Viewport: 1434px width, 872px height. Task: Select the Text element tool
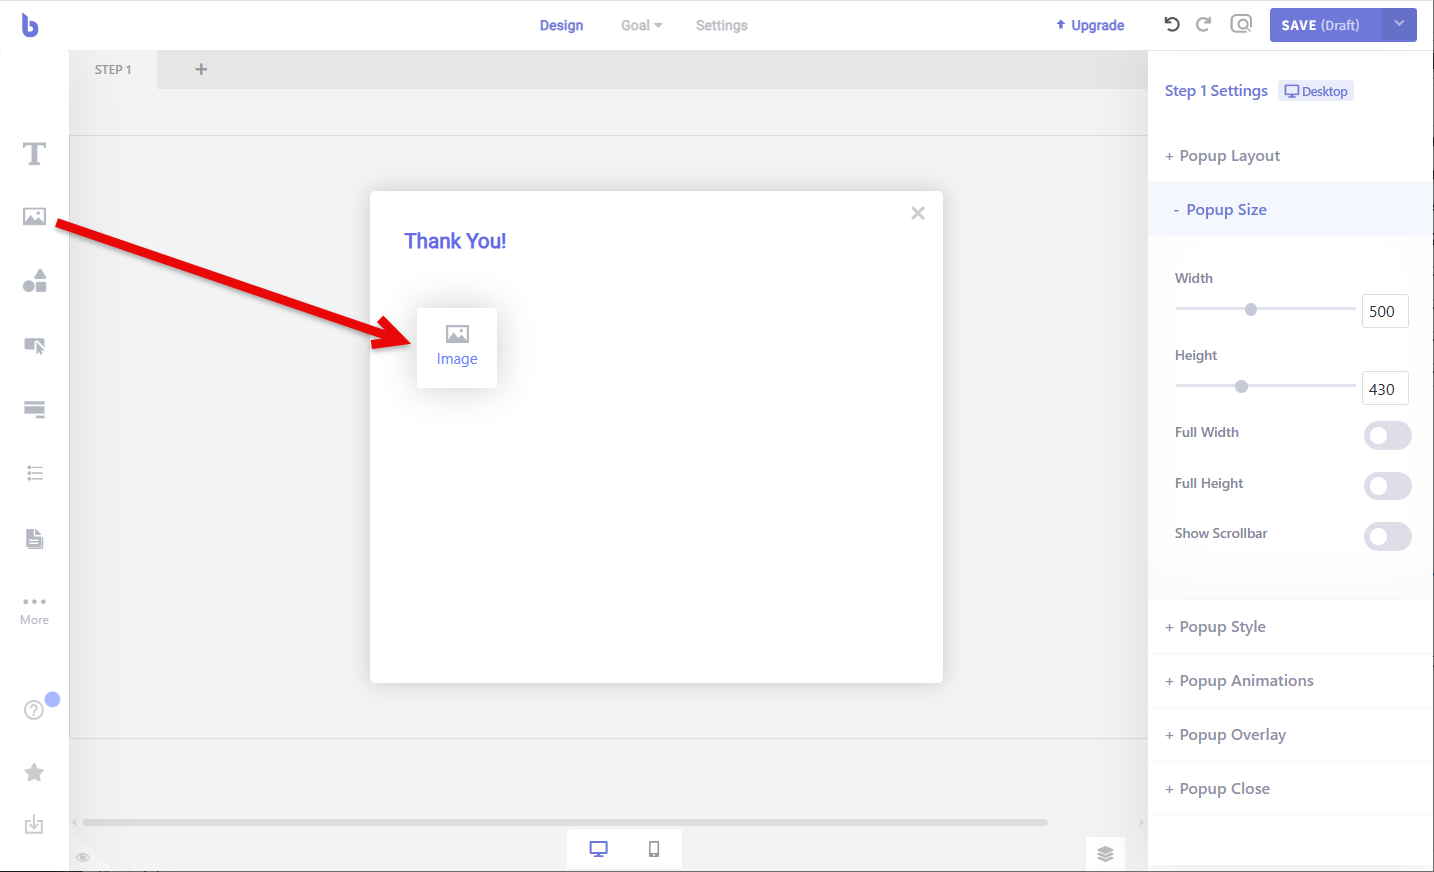34,154
